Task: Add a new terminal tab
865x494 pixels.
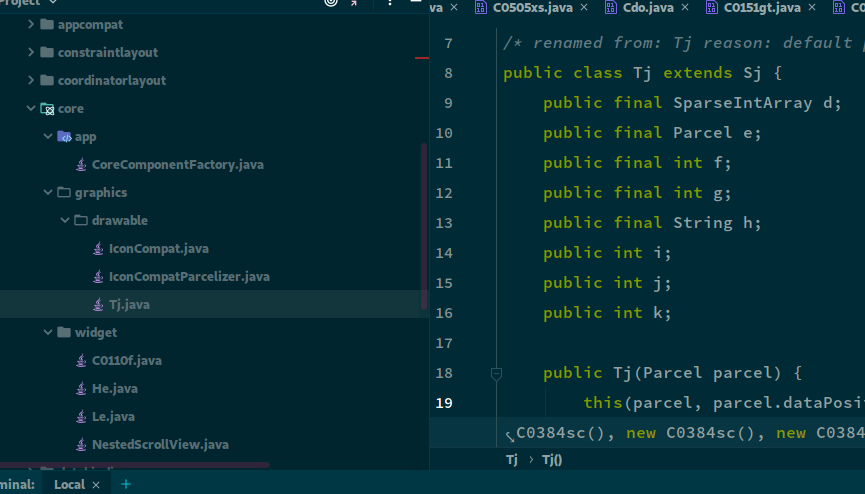Action: click(126, 484)
